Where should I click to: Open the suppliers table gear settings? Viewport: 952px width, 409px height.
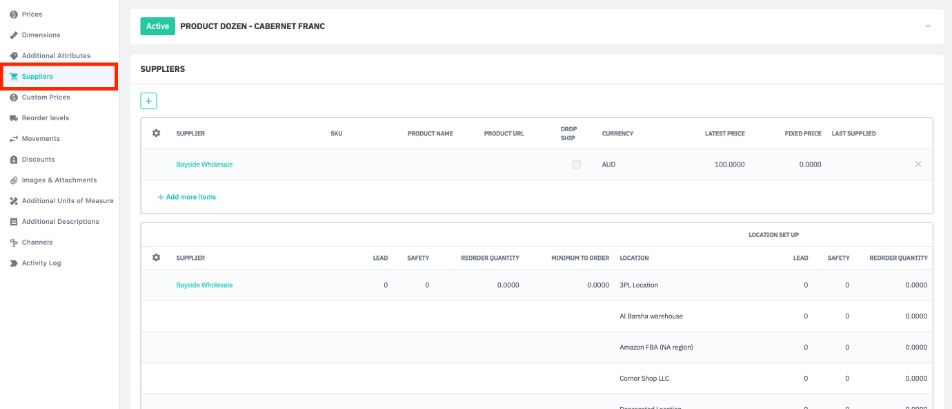[x=156, y=133]
